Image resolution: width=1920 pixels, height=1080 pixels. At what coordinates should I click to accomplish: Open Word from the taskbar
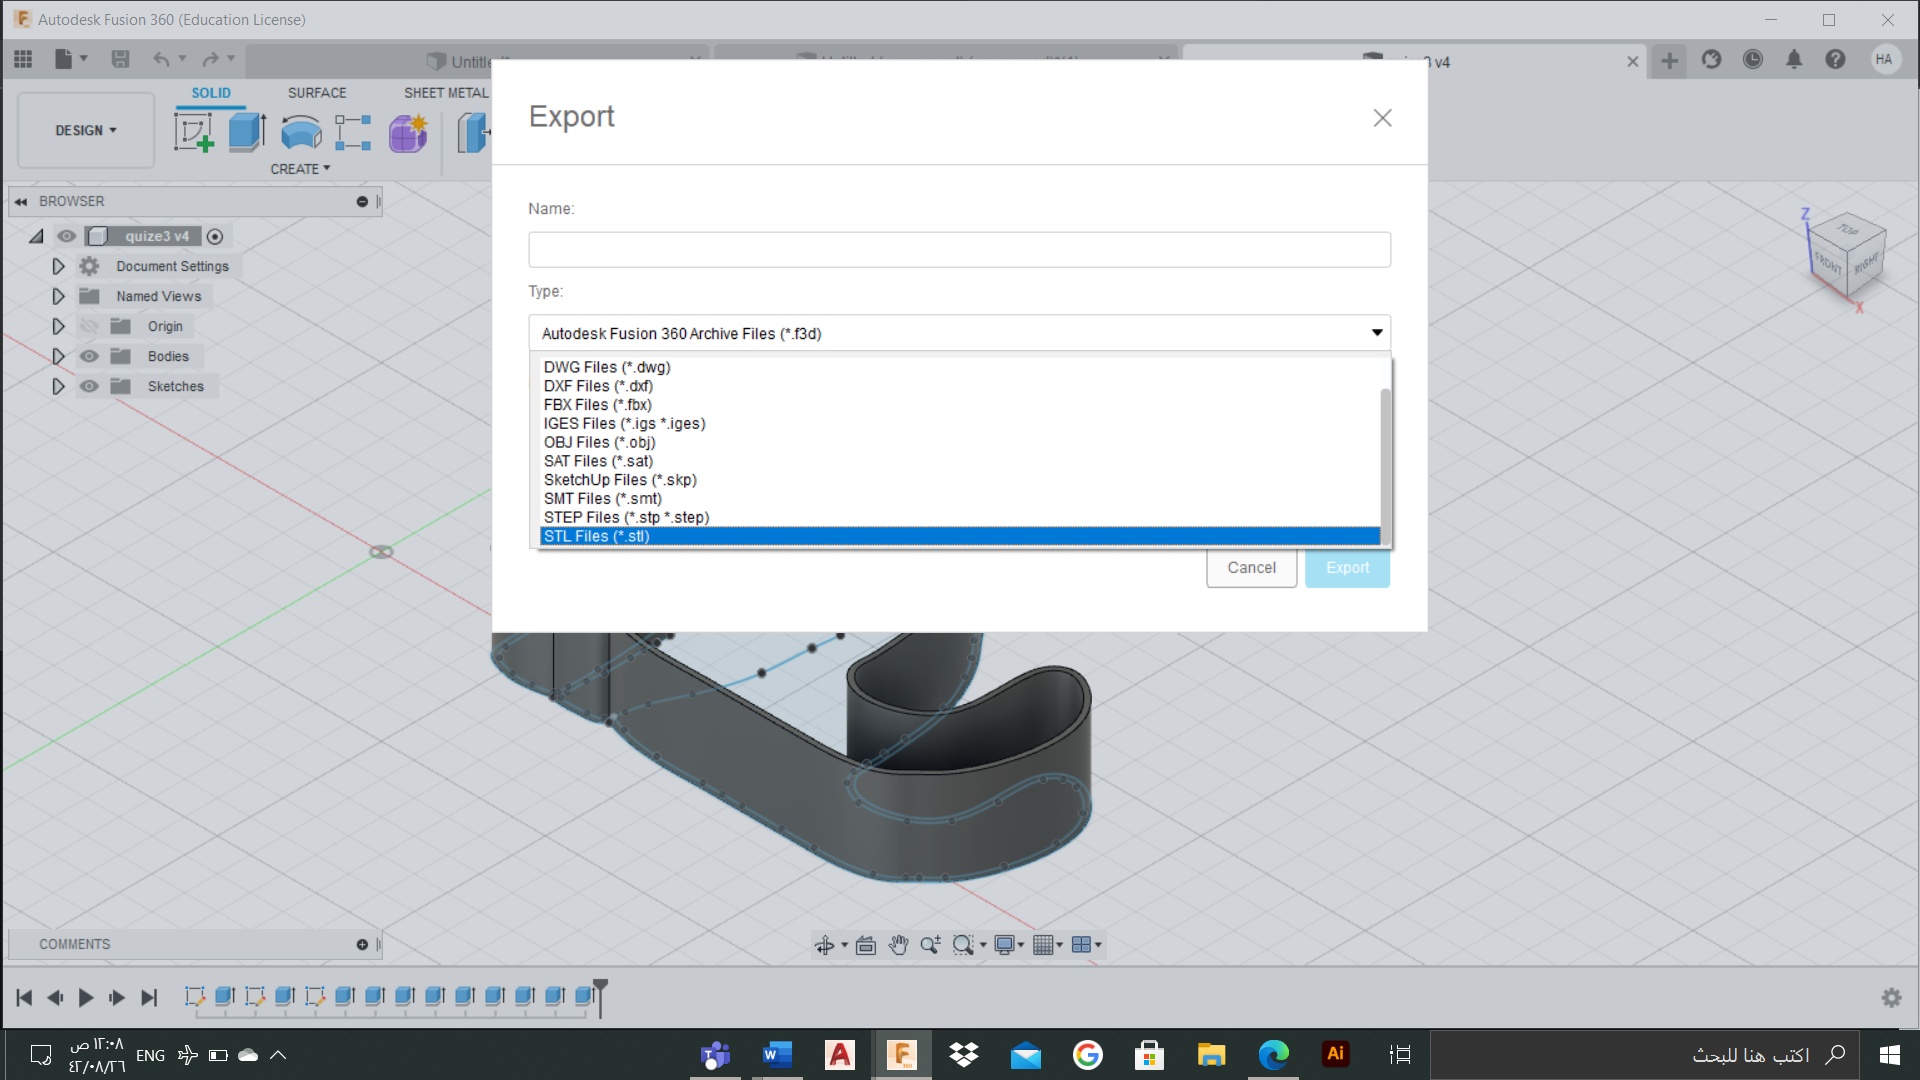pos(777,1055)
